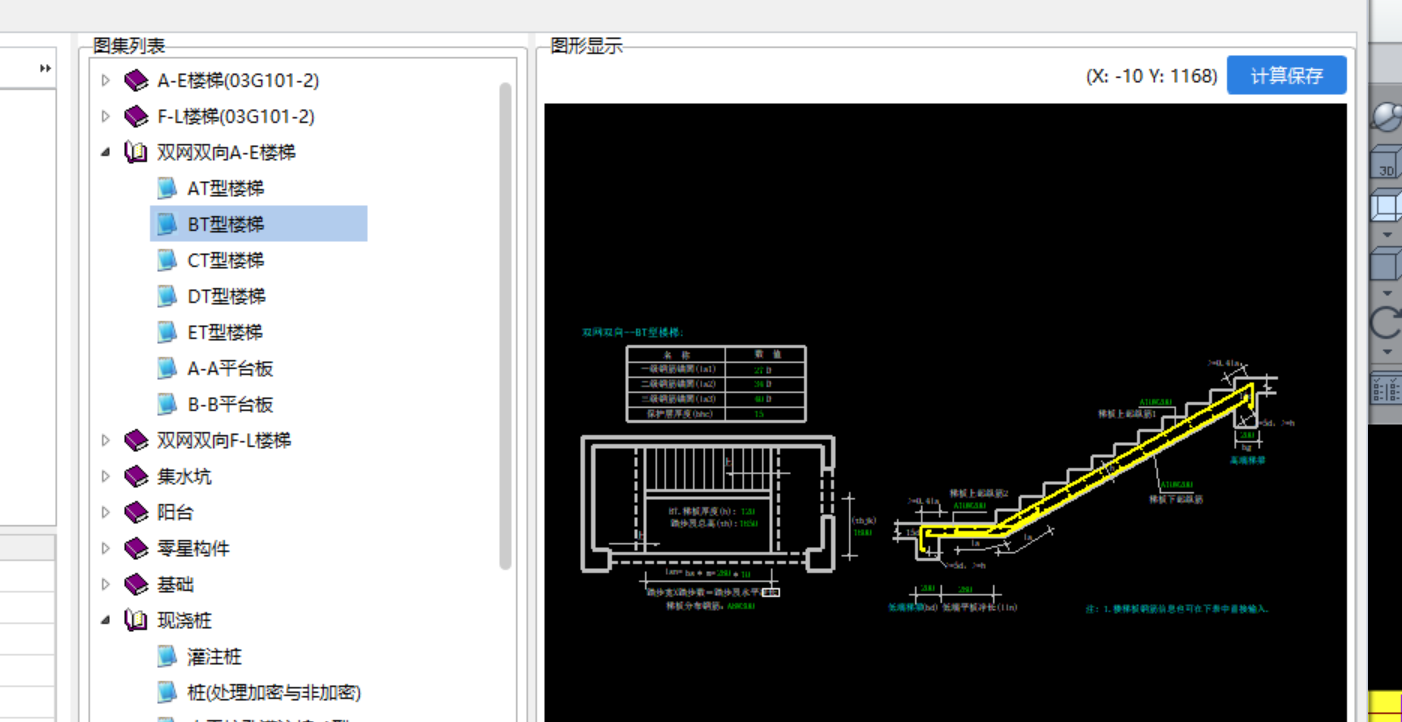Screen dimensions: 1402x722
Task: Click the open-book icon for 现浇桩
Action: [136, 621]
